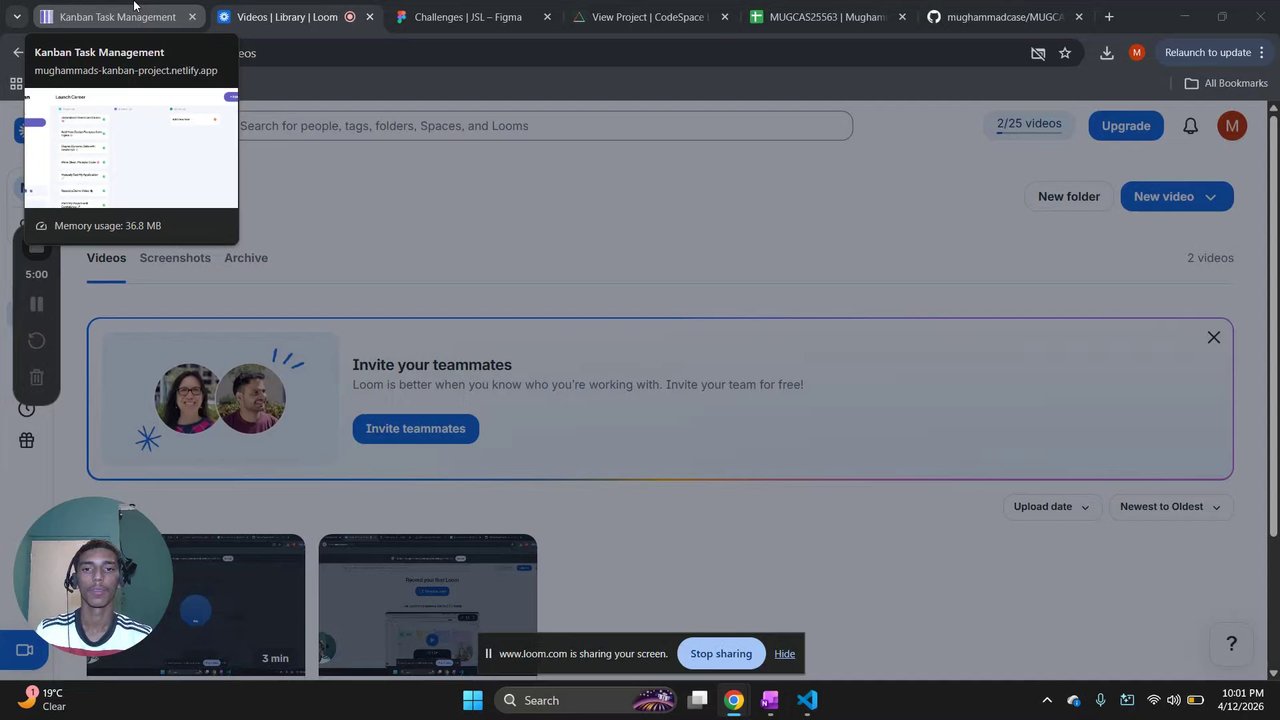
Task: Open the weather widget showing 19°C
Action: (42, 699)
